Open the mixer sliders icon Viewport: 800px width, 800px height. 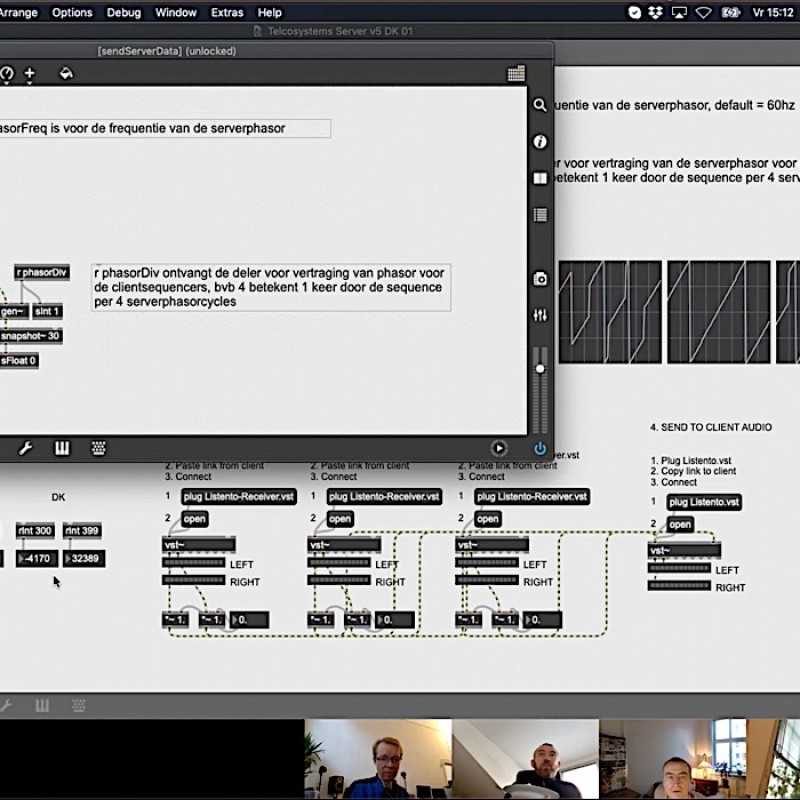click(540, 315)
